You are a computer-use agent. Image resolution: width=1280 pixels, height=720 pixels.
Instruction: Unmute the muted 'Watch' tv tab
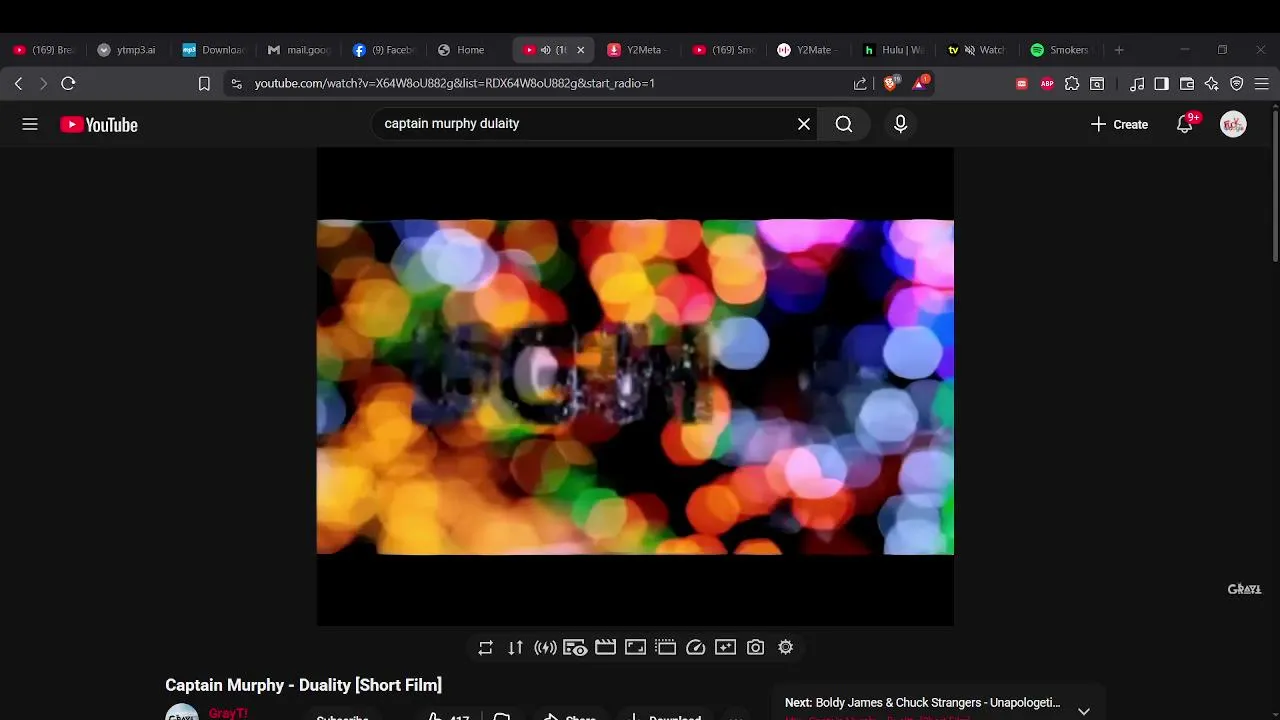coord(968,50)
